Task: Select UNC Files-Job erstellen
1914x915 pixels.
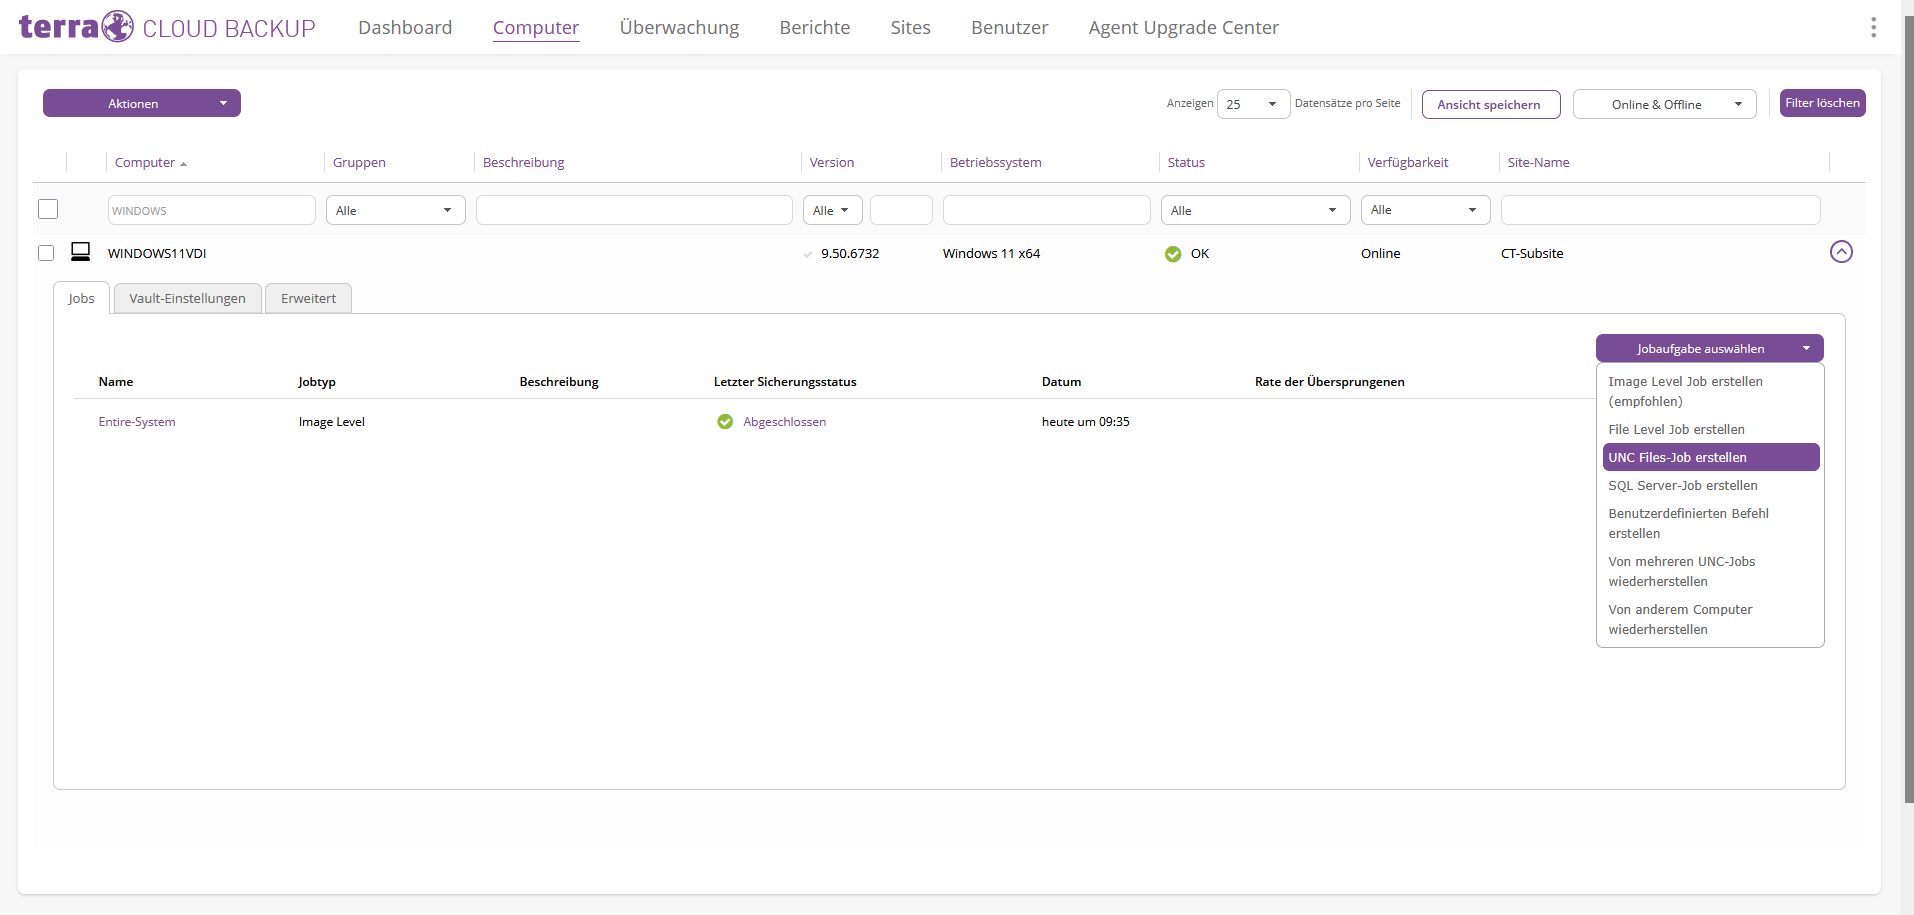Action: (x=1710, y=457)
